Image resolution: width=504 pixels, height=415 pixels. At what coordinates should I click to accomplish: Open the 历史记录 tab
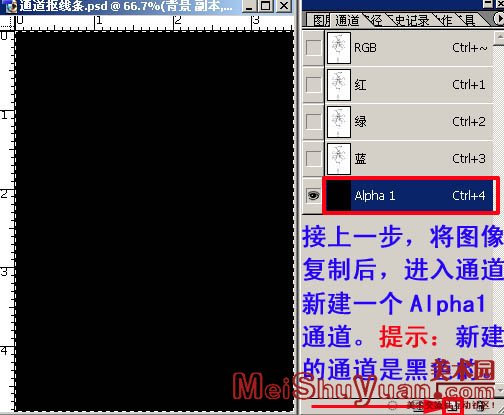pos(411,20)
